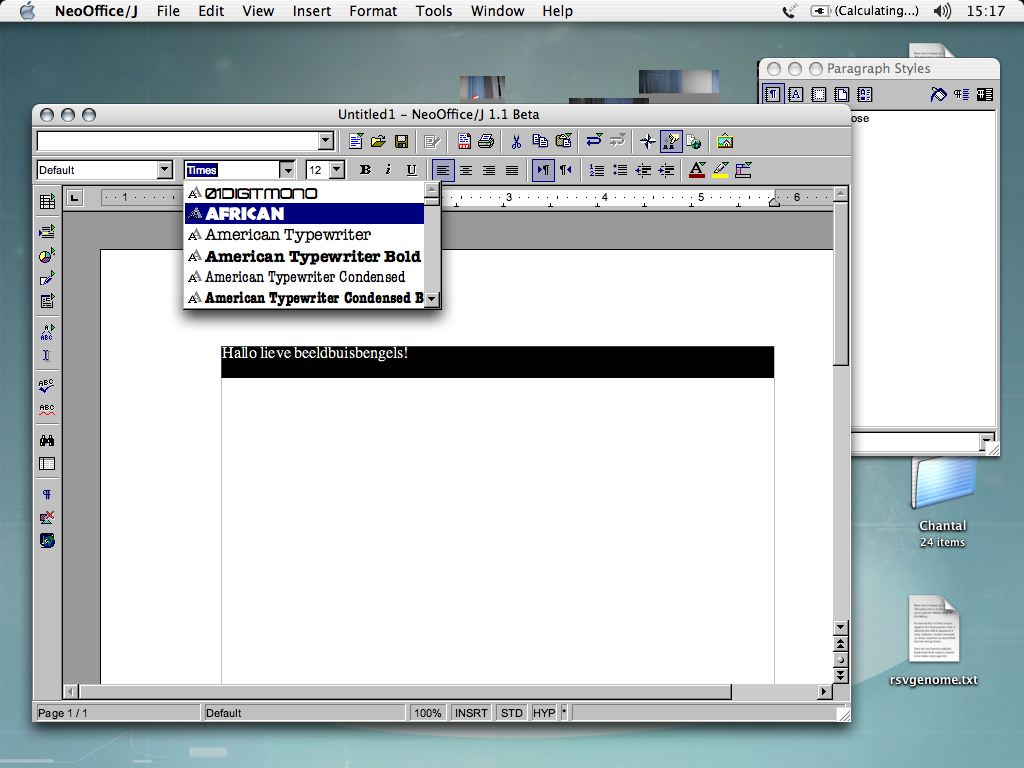Toggle AutoSpellcheck with the red-underlined ABC icon

click(47, 409)
